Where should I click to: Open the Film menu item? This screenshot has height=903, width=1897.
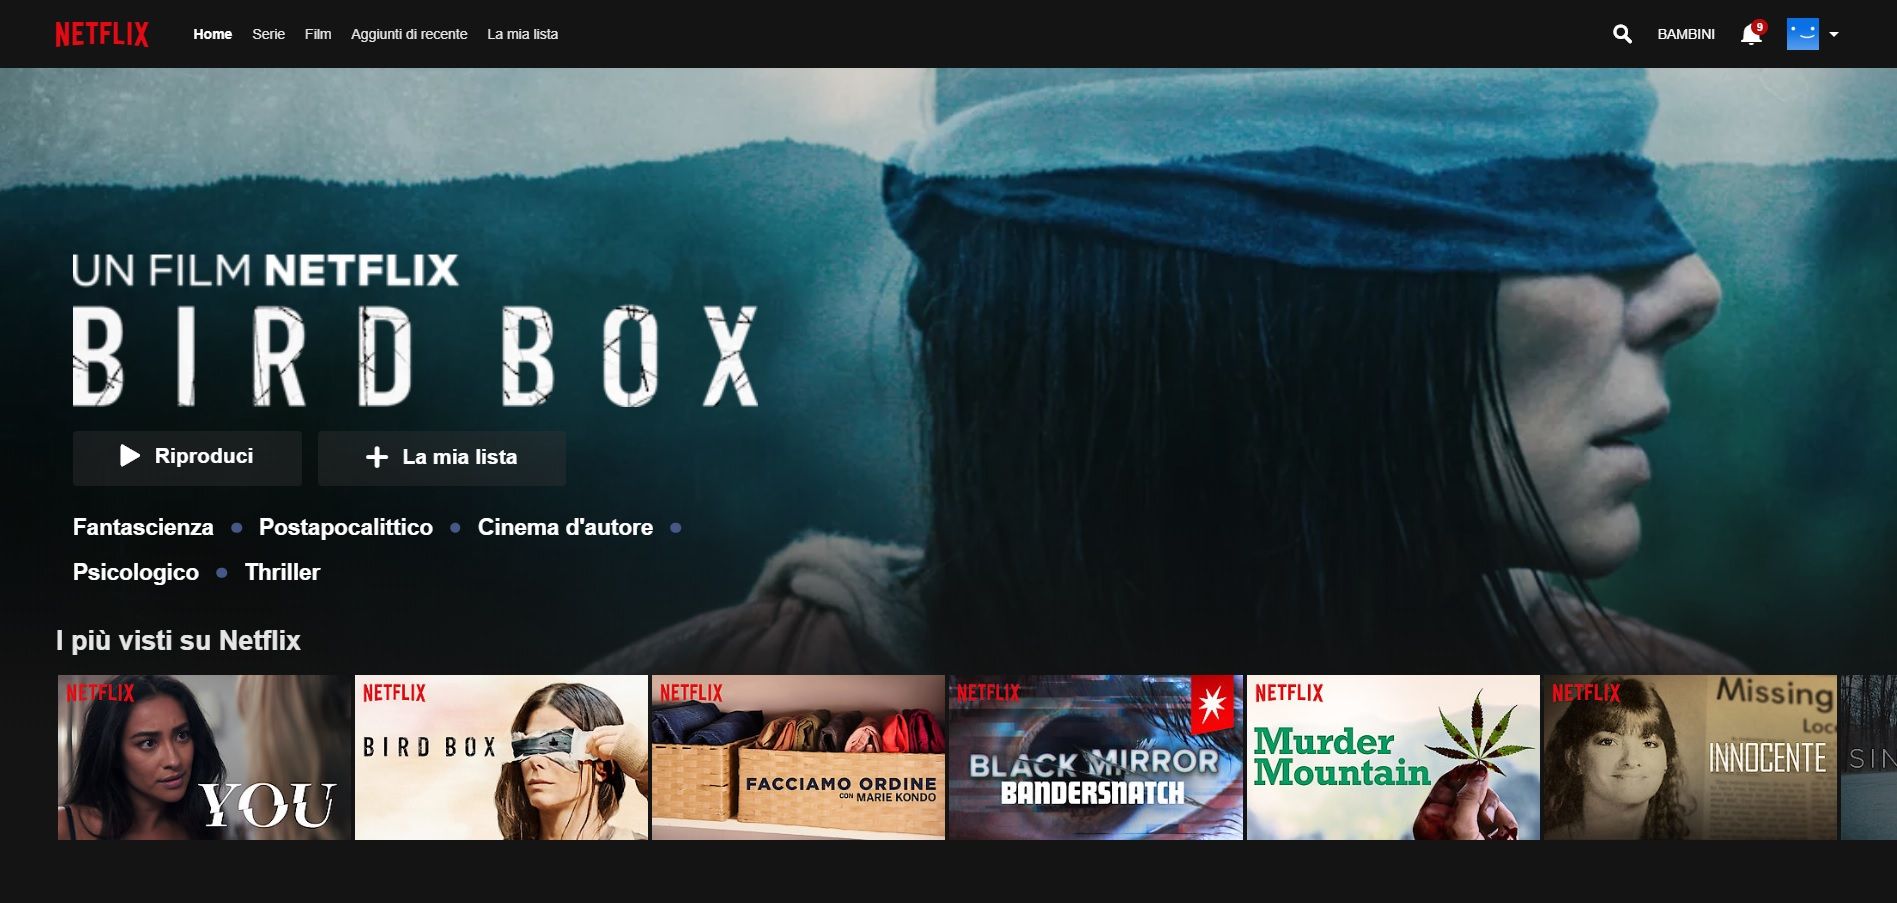[318, 34]
